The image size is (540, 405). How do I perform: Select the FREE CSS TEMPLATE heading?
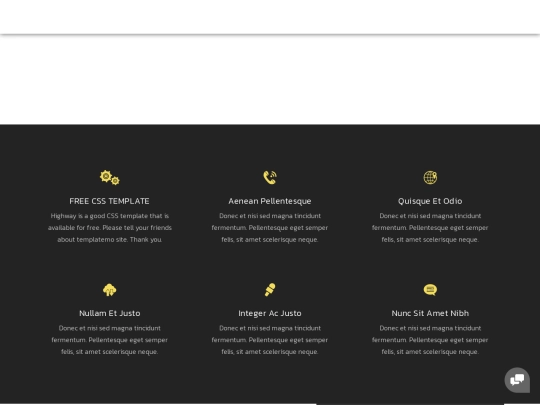coord(110,201)
